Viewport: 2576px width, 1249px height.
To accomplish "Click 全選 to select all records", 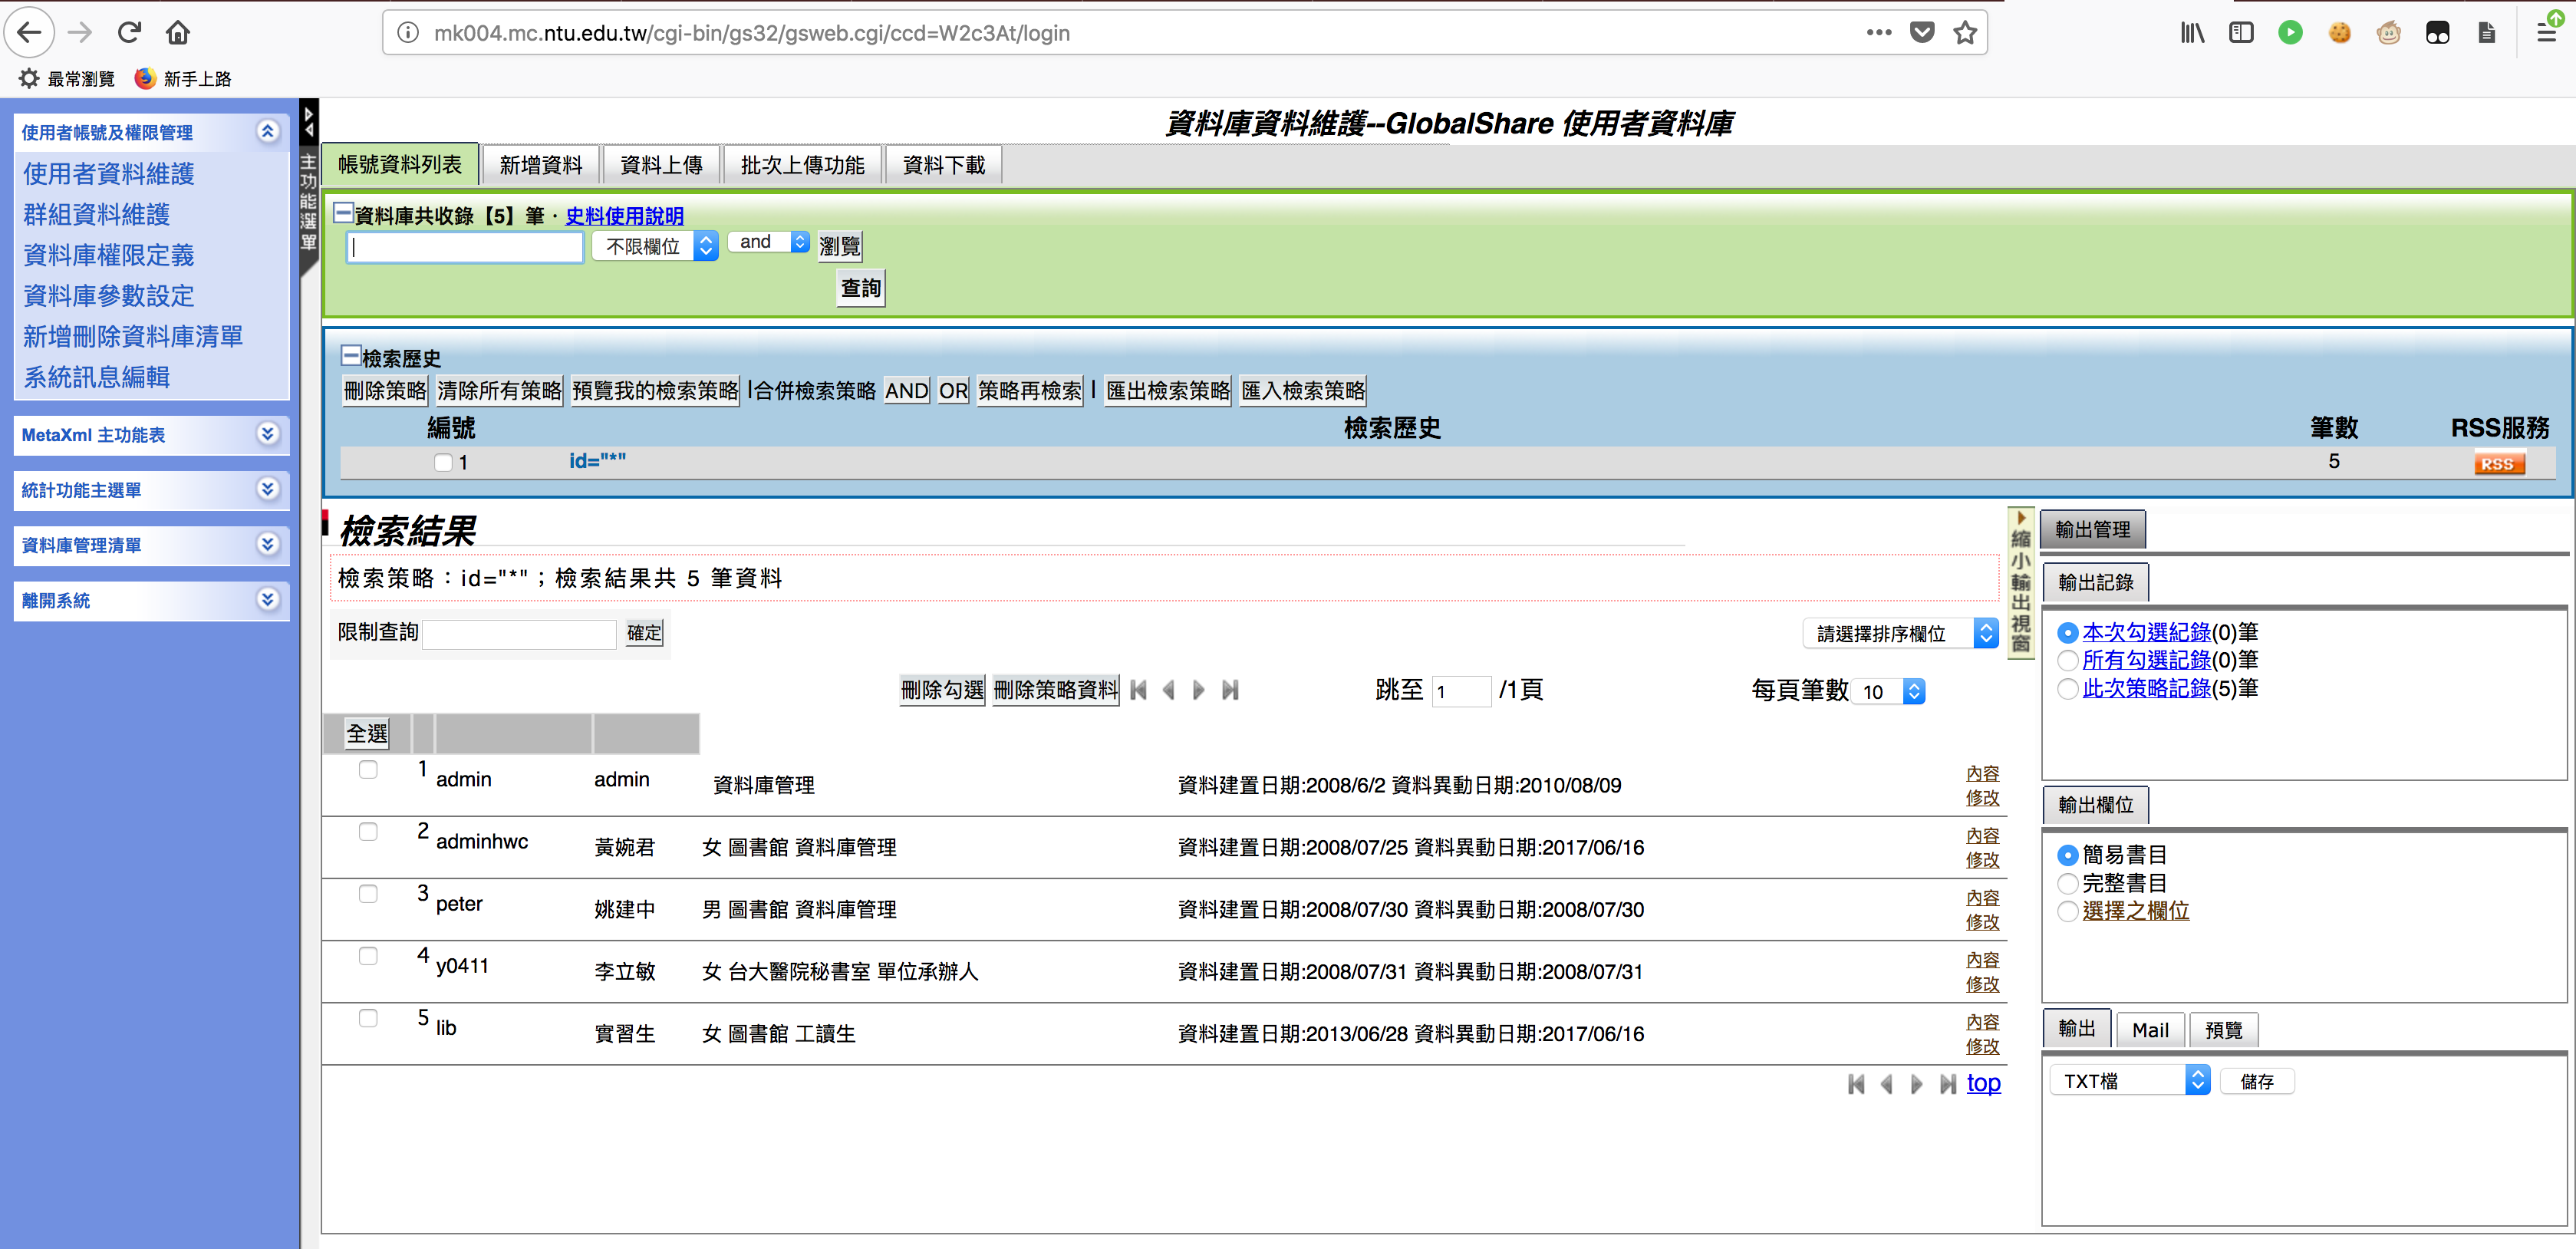I will click(367, 734).
